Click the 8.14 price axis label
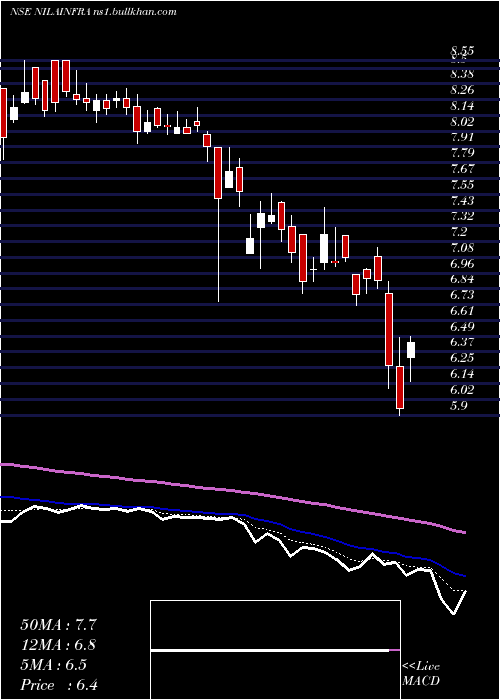The height and width of the screenshot is (700, 500). click(x=462, y=106)
